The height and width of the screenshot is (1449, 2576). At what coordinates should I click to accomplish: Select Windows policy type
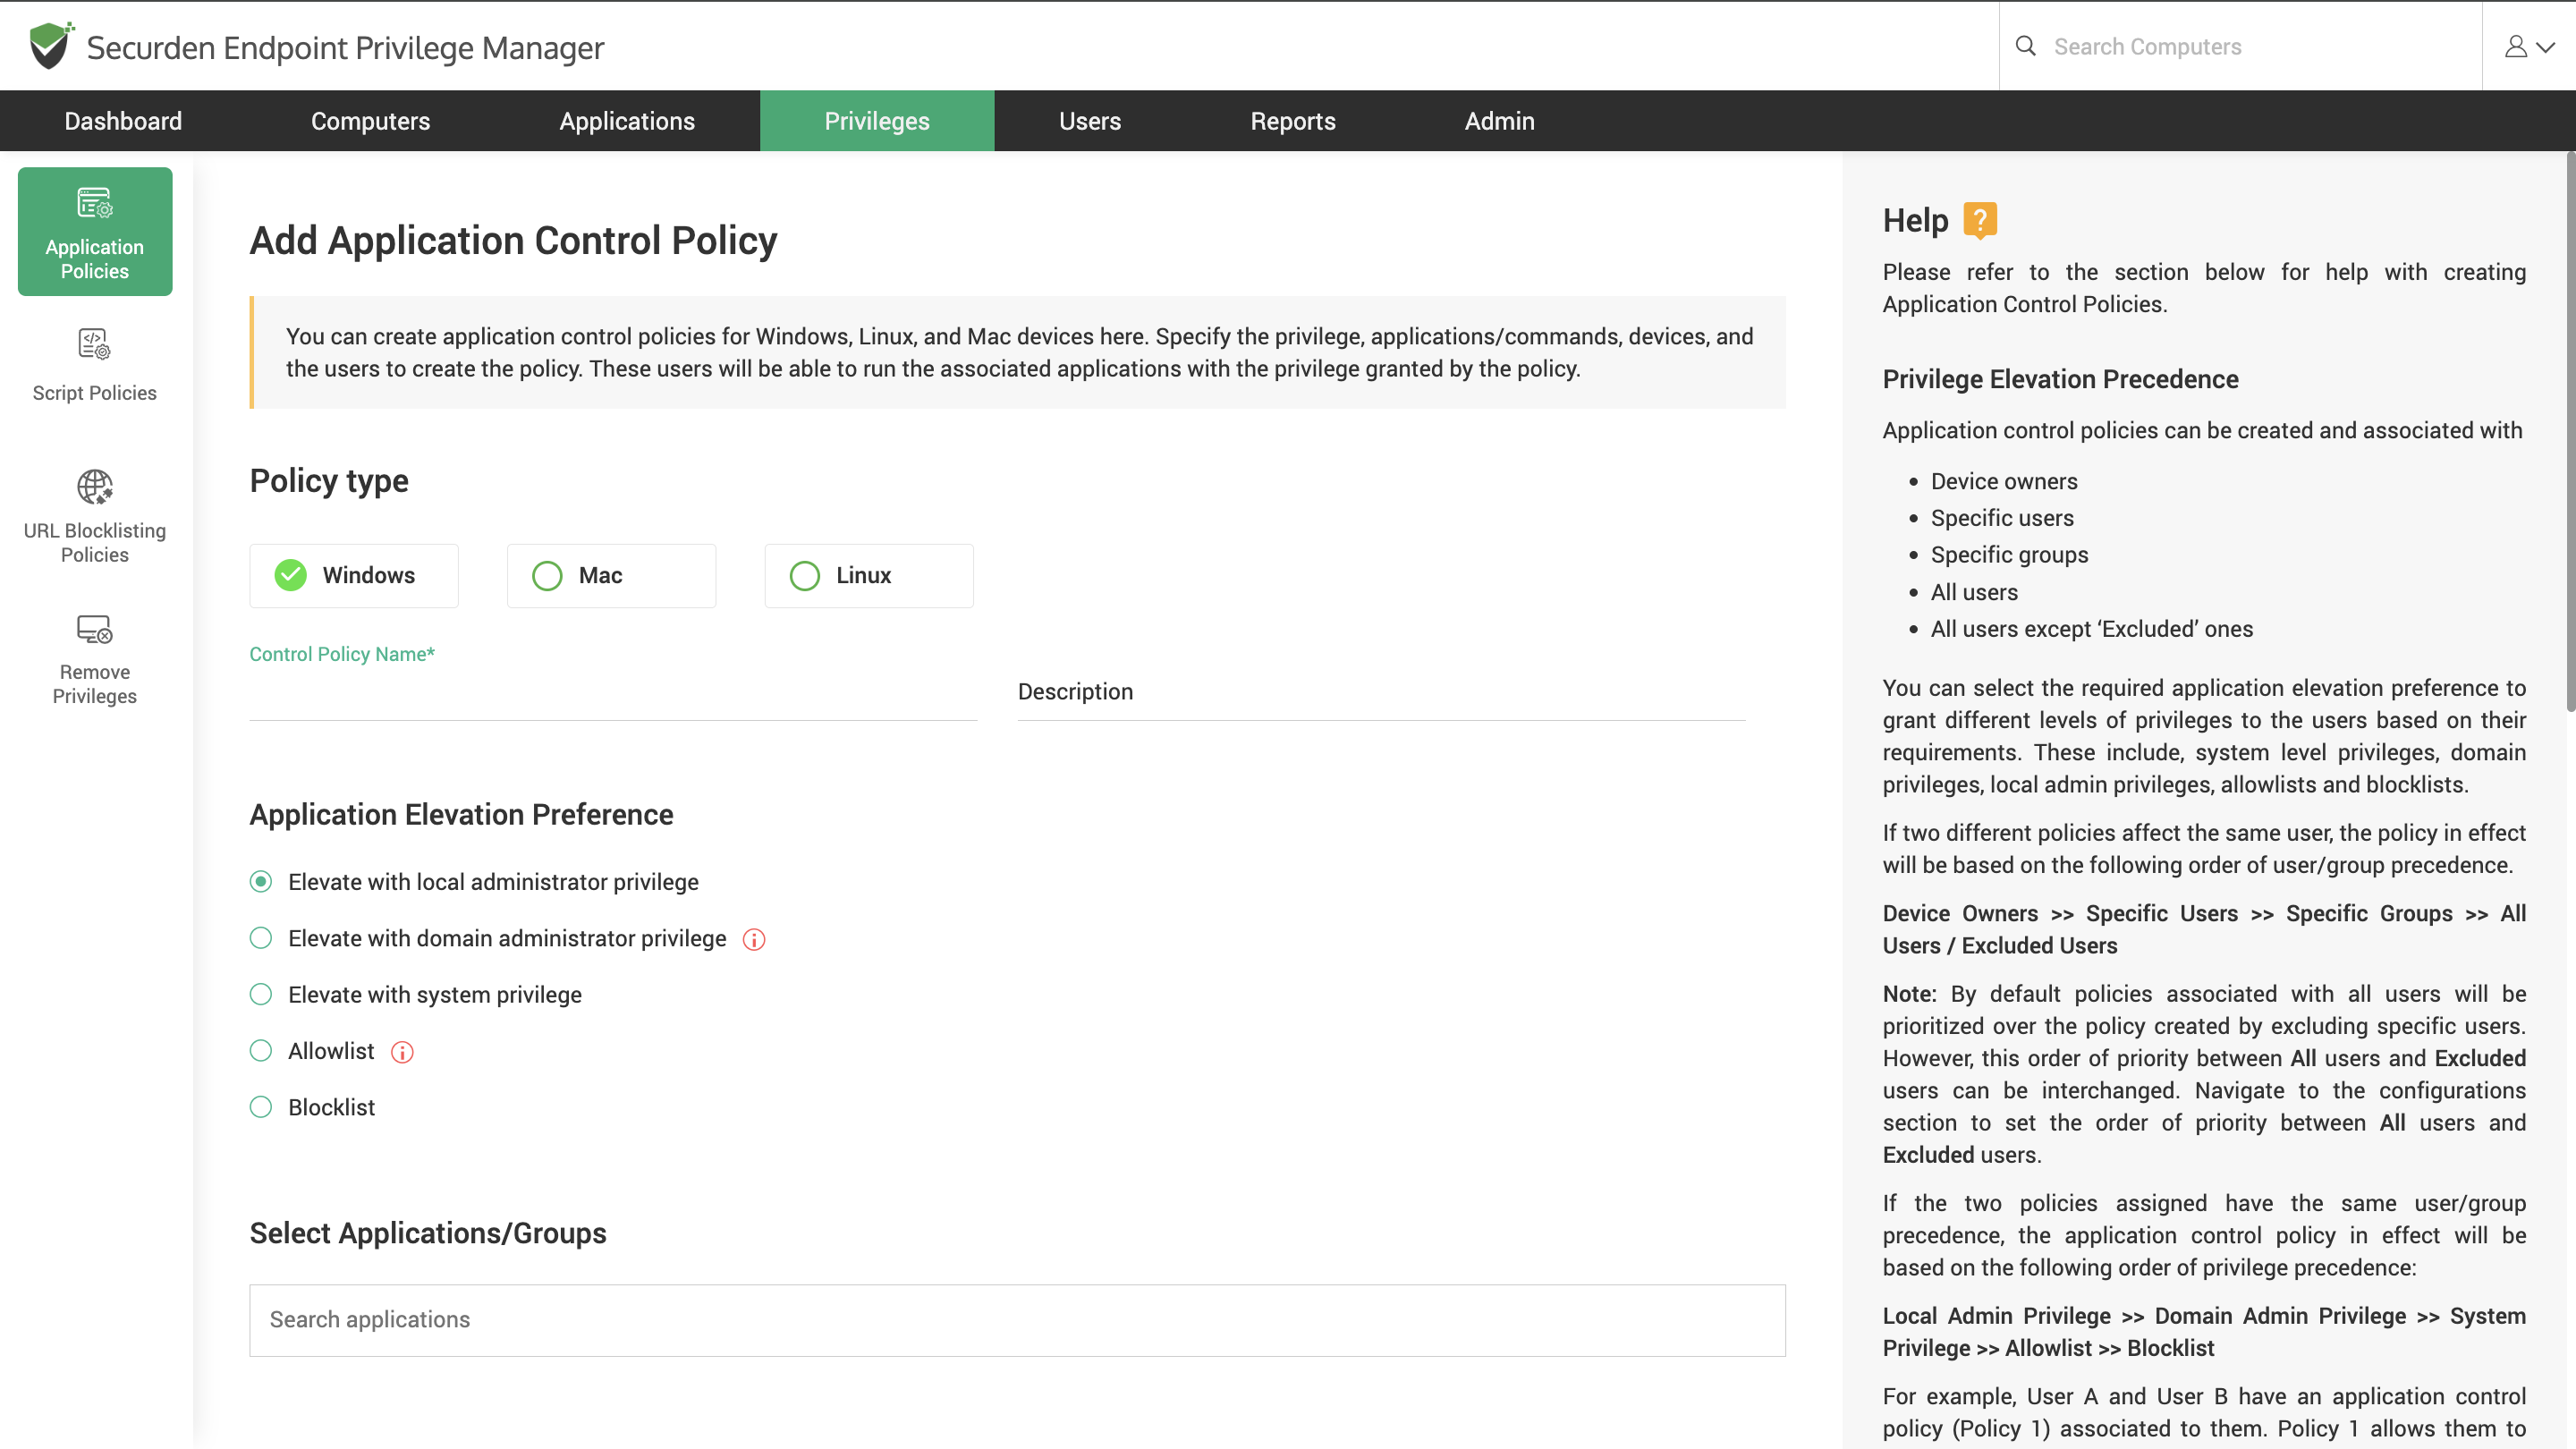click(x=354, y=576)
